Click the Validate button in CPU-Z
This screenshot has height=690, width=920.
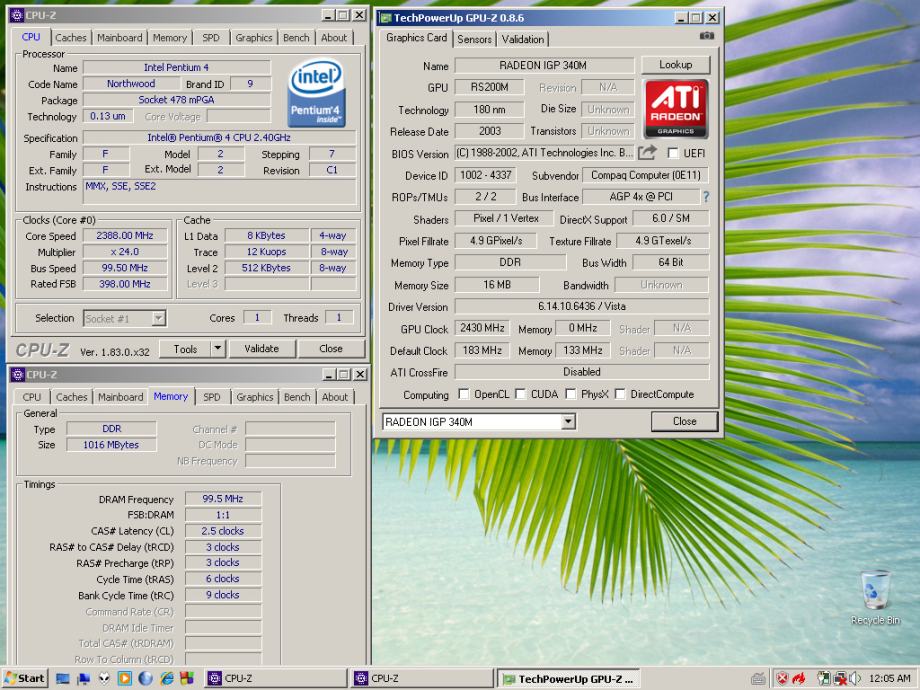tap(261, 349)
